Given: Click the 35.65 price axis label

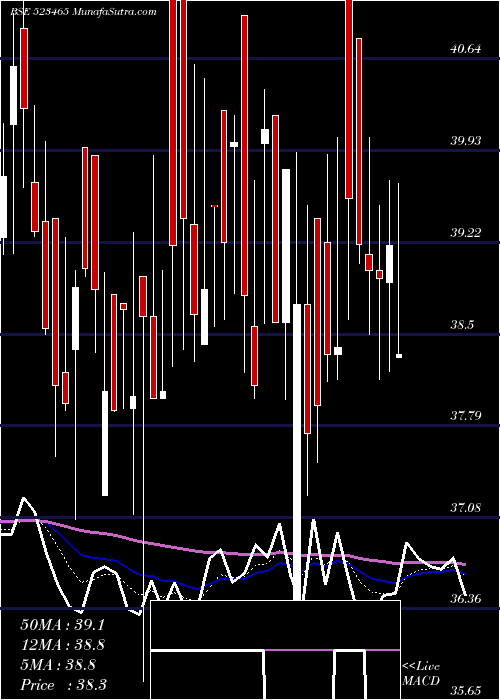Looking at the screenshot, I should pyautogui.click(x=466, y=691).
